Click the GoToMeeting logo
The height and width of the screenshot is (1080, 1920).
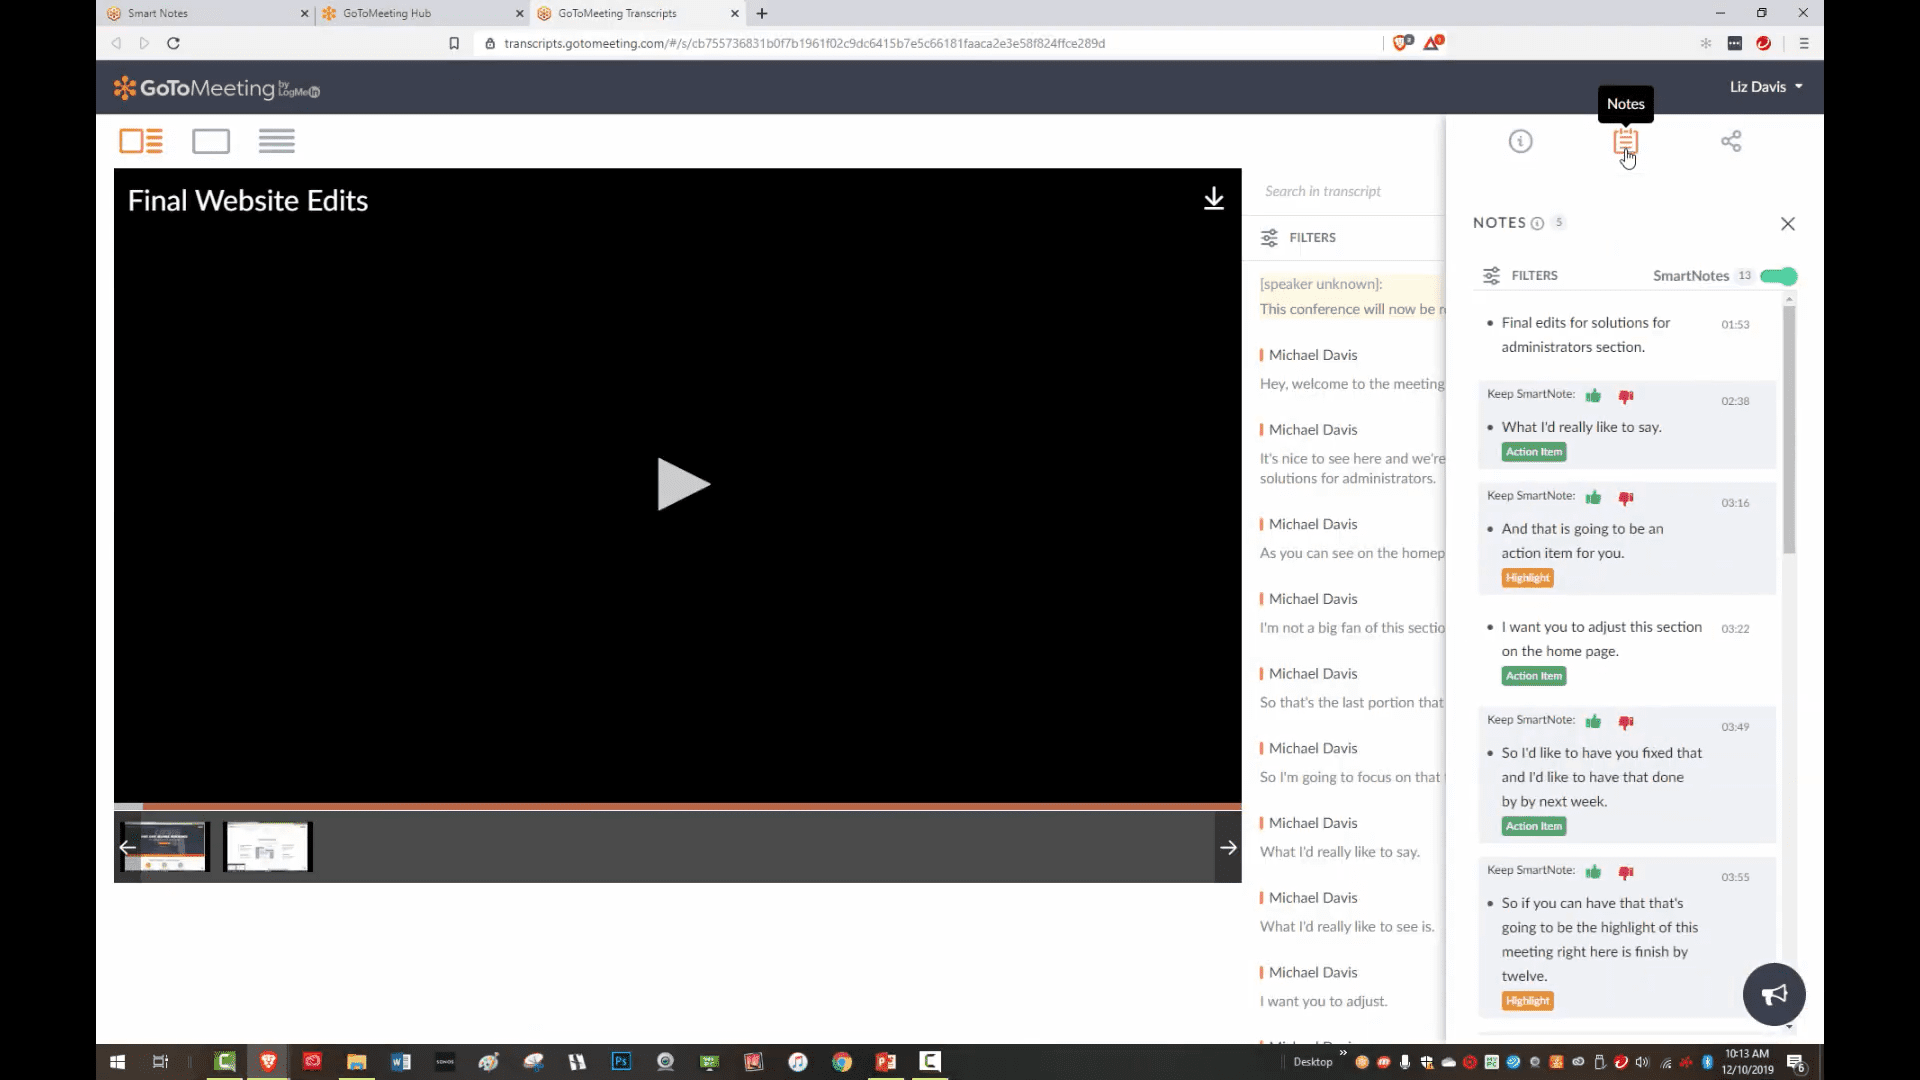point(216,88)
